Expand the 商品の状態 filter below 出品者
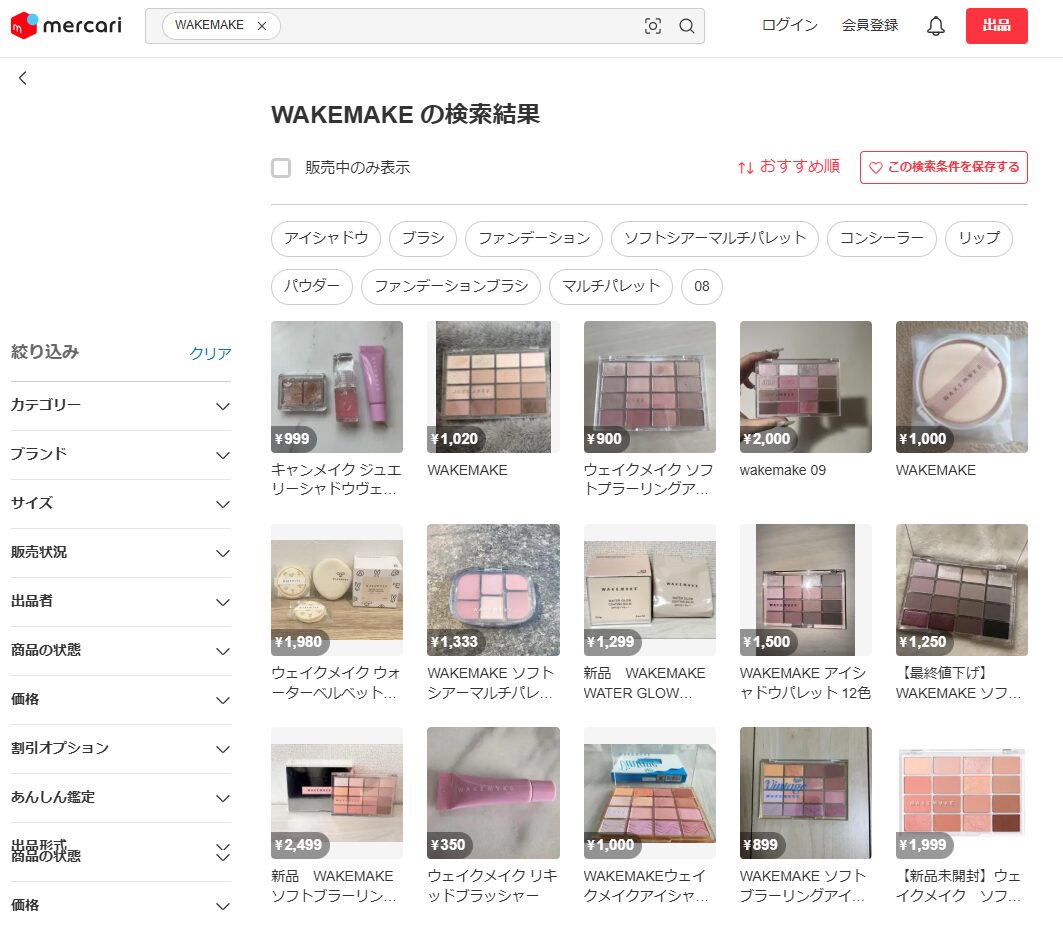 [x=121, y=651]
